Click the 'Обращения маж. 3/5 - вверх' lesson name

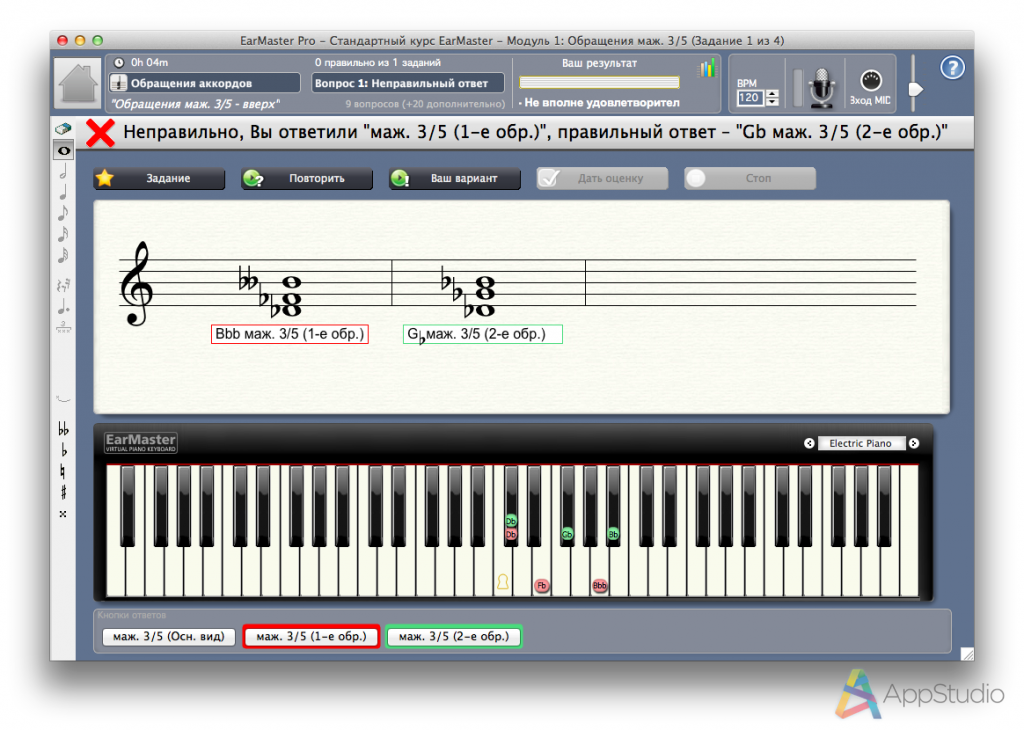point(195,104)
